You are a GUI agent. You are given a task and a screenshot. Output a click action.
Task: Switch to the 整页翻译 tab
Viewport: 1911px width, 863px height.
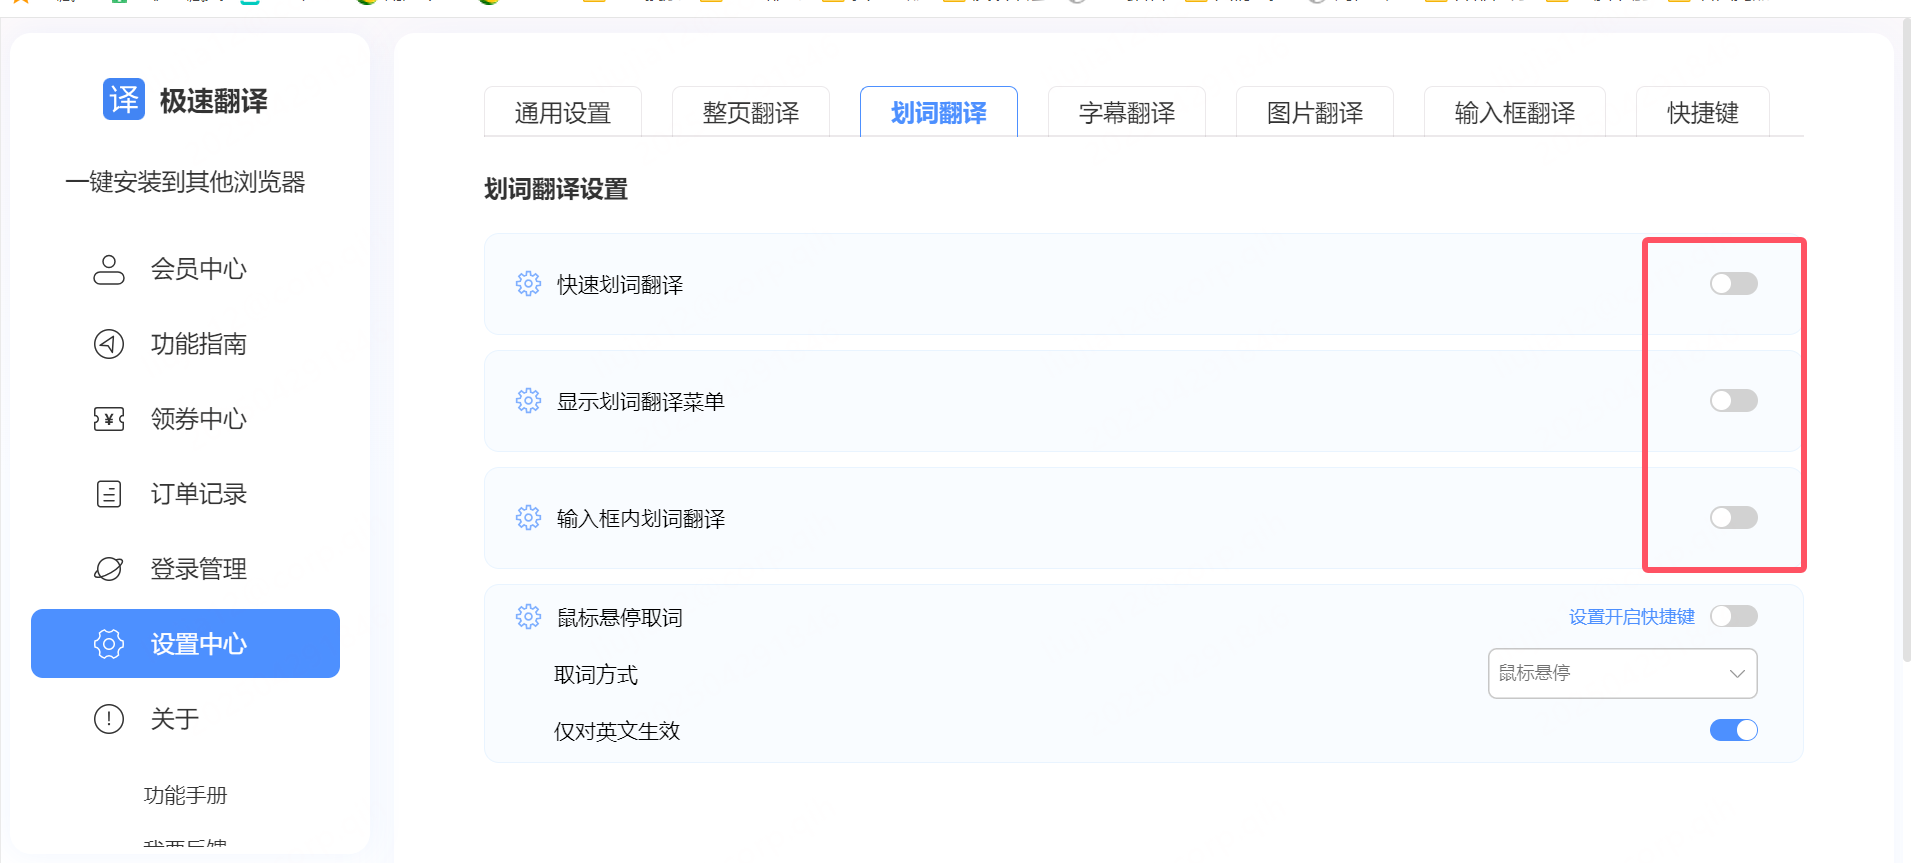point(751,113)
